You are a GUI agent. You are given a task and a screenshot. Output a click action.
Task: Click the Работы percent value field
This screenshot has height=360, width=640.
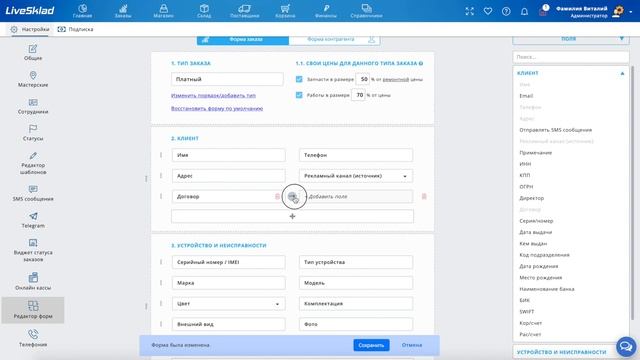tap(358, 95)
